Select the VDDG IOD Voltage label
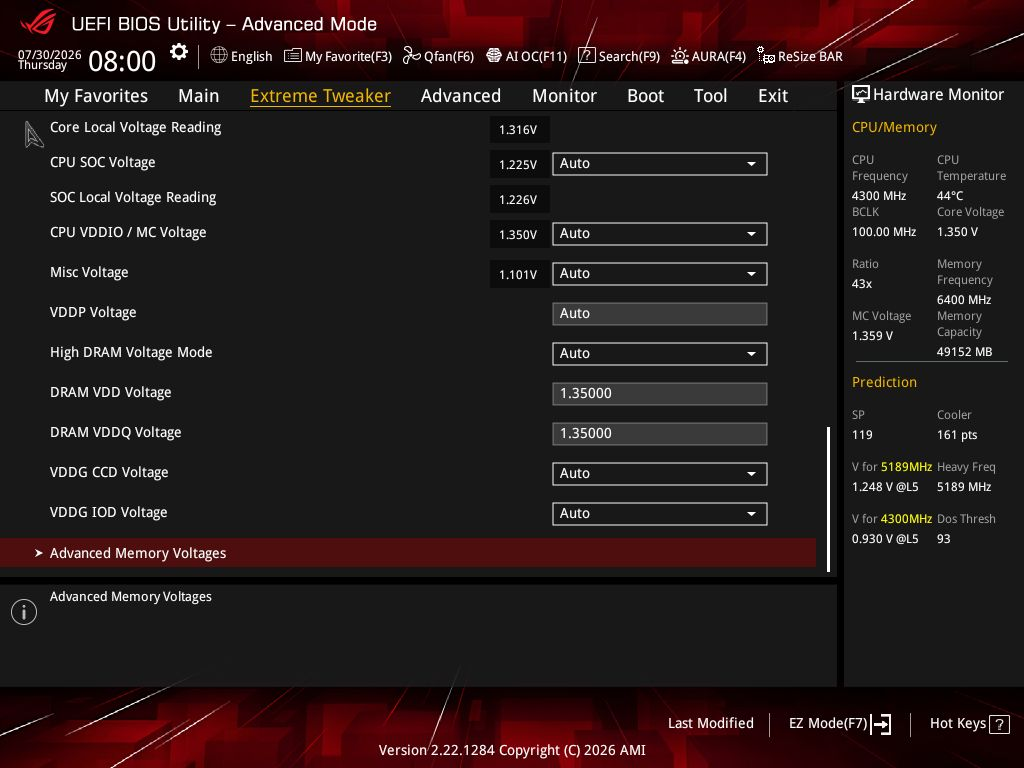This screenshot has width=1024, height=768. [108, 513]
